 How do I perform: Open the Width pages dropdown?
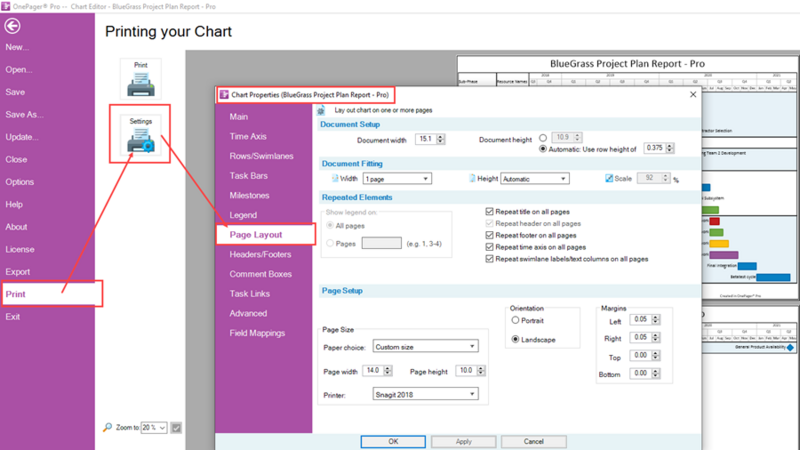click(397, 179)
